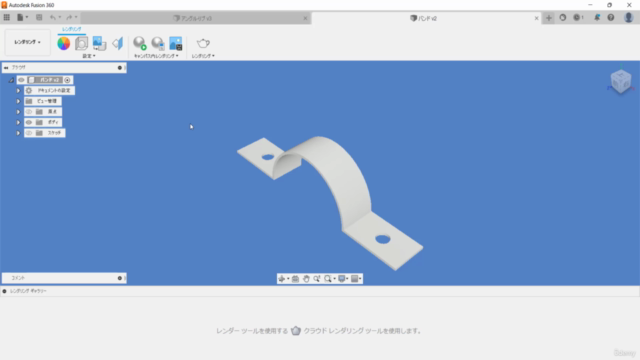Click the Orbit tool in navigation bar
Viewport: 640px width, 360px height.
(x=282, y=279)
